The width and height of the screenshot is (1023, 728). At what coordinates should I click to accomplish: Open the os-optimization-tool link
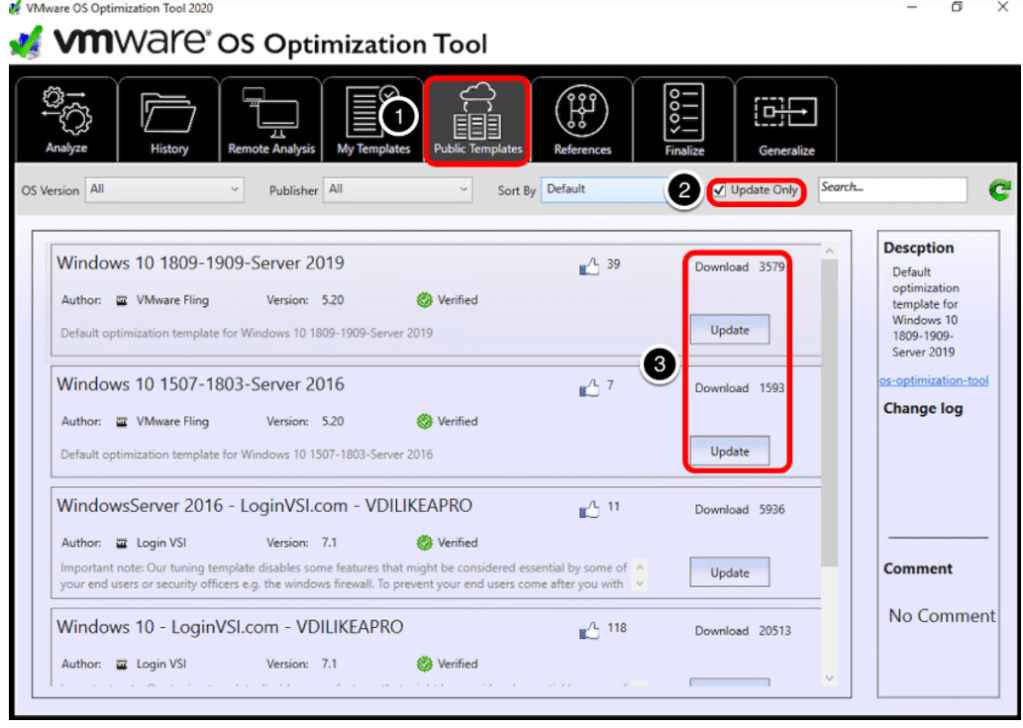tap(934, 380)
